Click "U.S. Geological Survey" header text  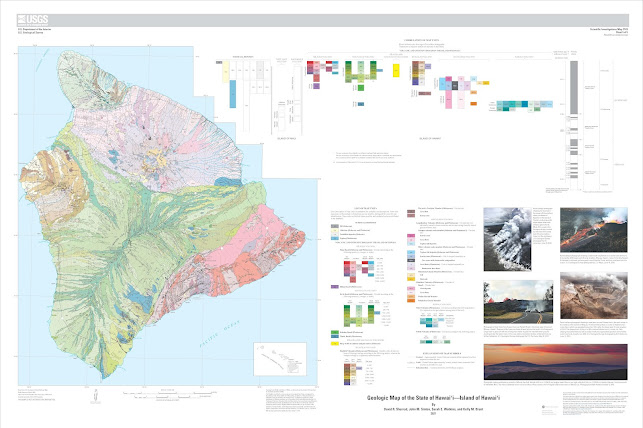(29, 32)
